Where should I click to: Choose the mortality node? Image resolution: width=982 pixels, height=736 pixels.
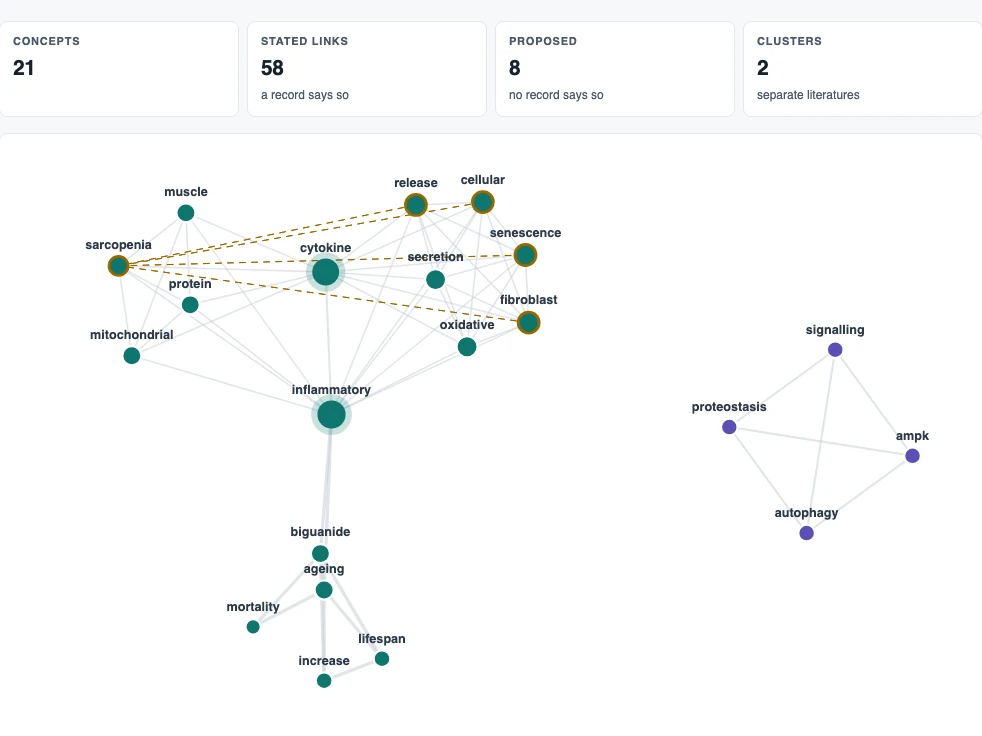(253, 627)
